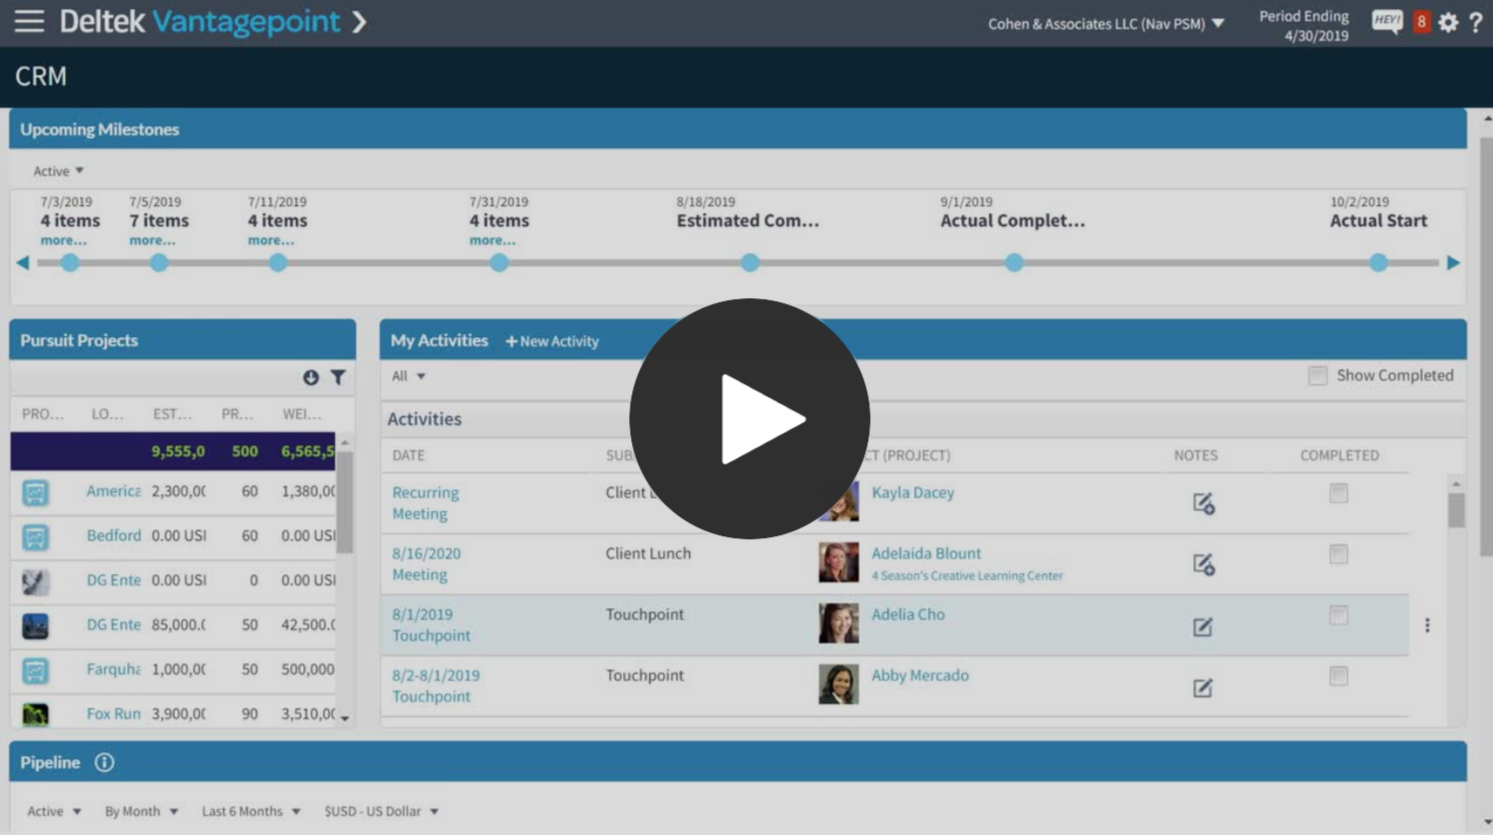The height and width of the screenshot is (835, 1493).
Task: View the 8 notifications badge
Action: click(x=1421, y=22)
